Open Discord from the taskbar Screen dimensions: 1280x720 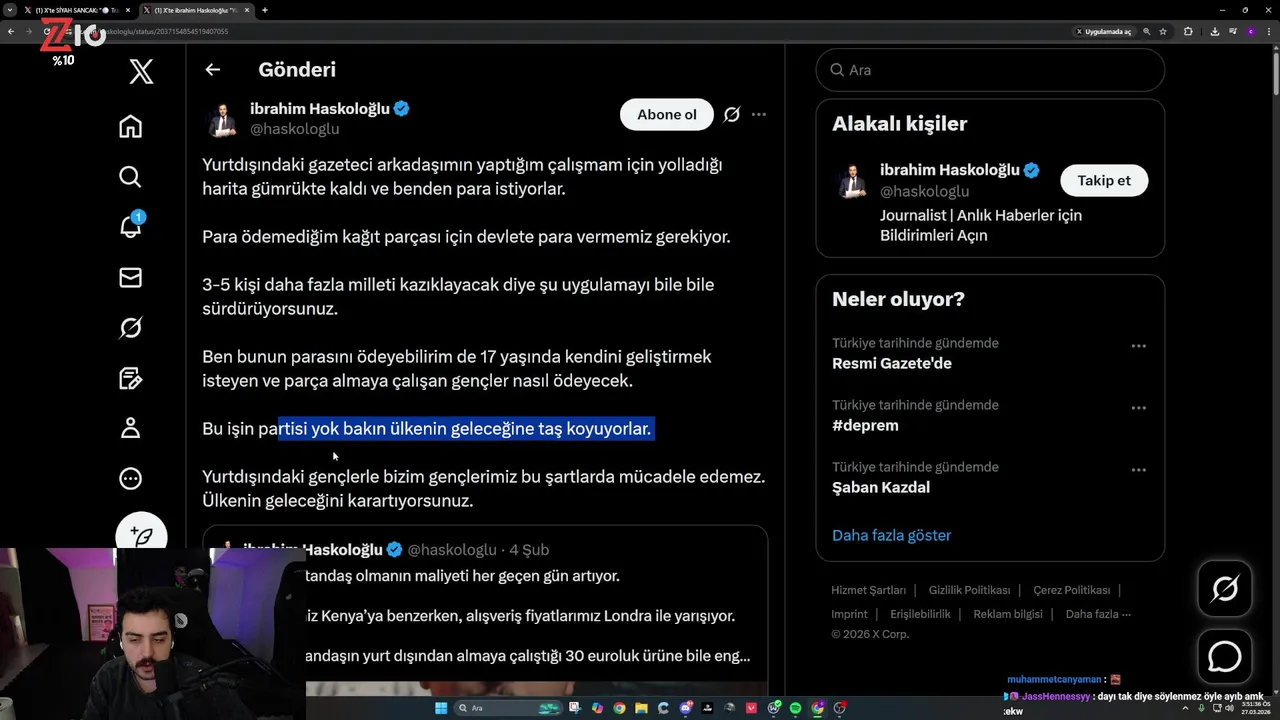pos(685,708)
